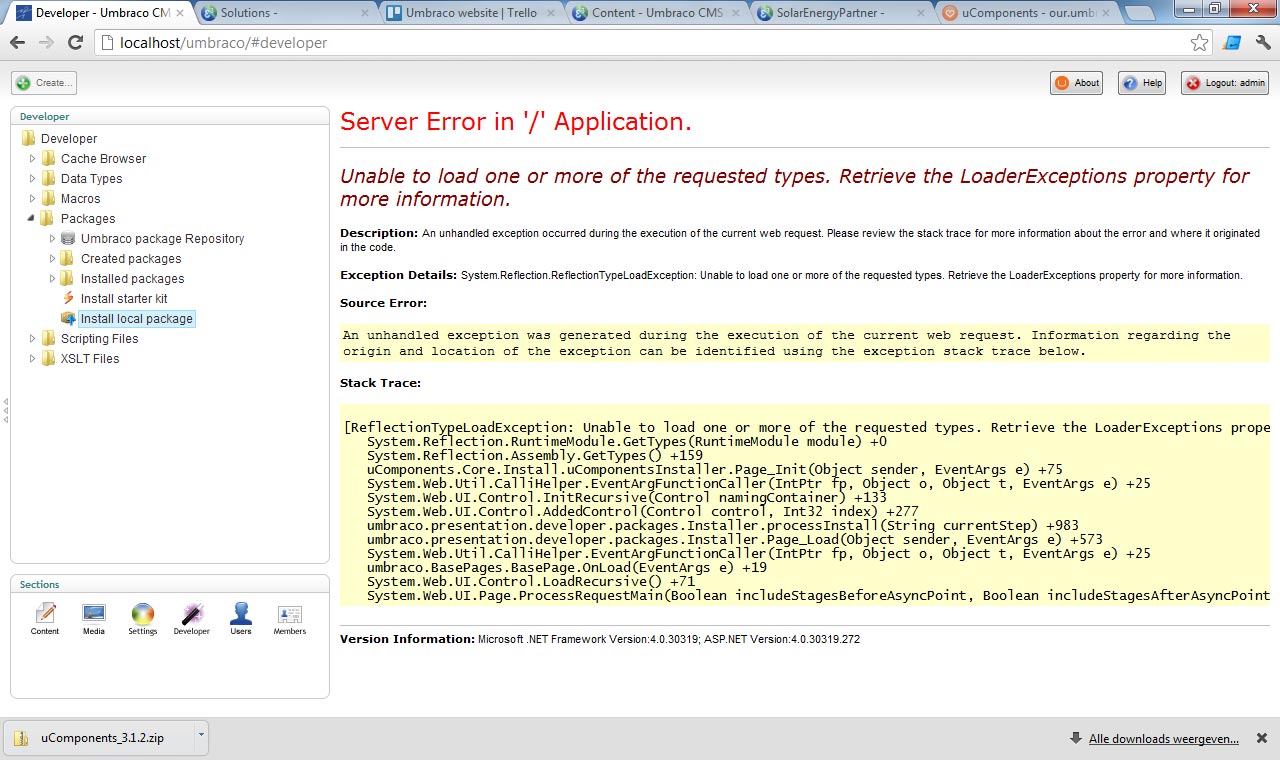Click the Data Types folder icon
The height and width of the screenshot is (760, 1280).
48,178
